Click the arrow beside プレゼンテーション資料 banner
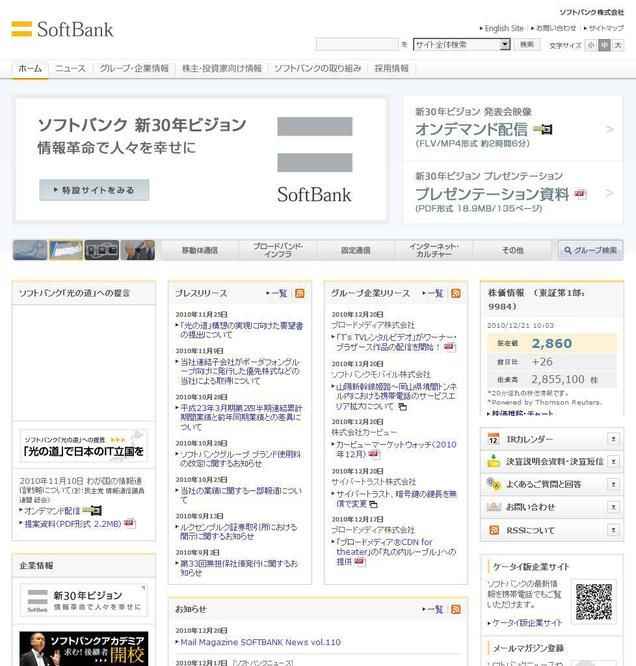 [609, 193]
